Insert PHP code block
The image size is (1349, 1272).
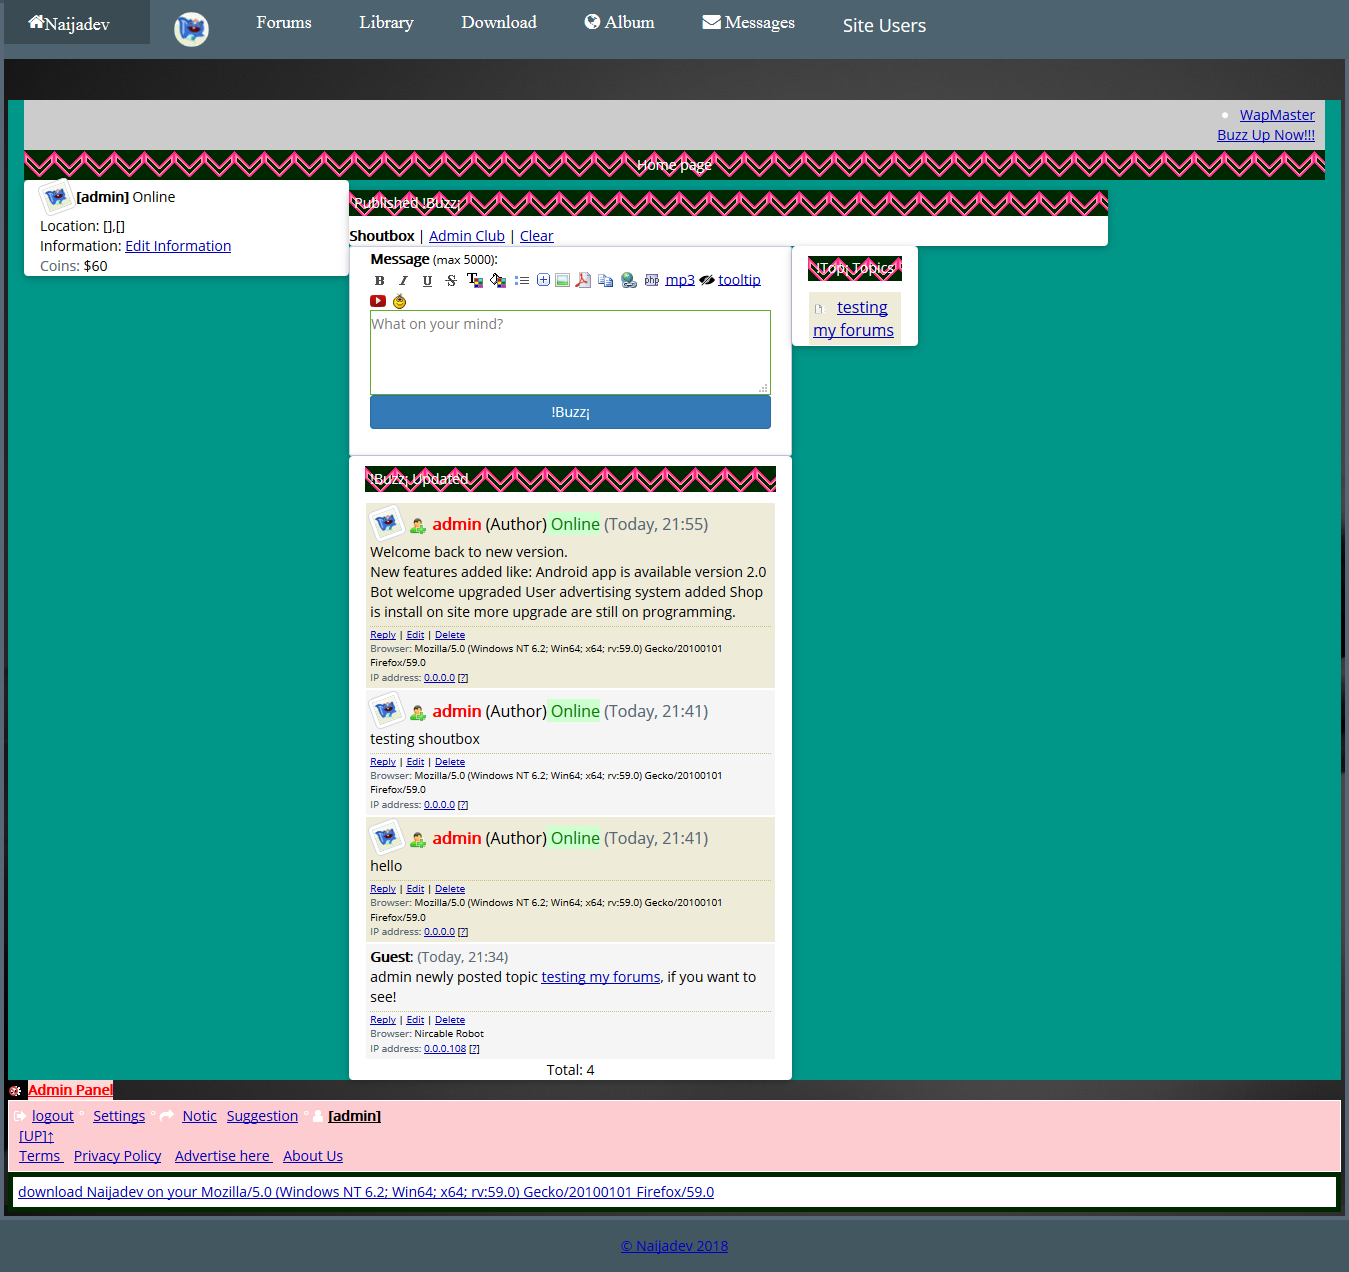652,280
